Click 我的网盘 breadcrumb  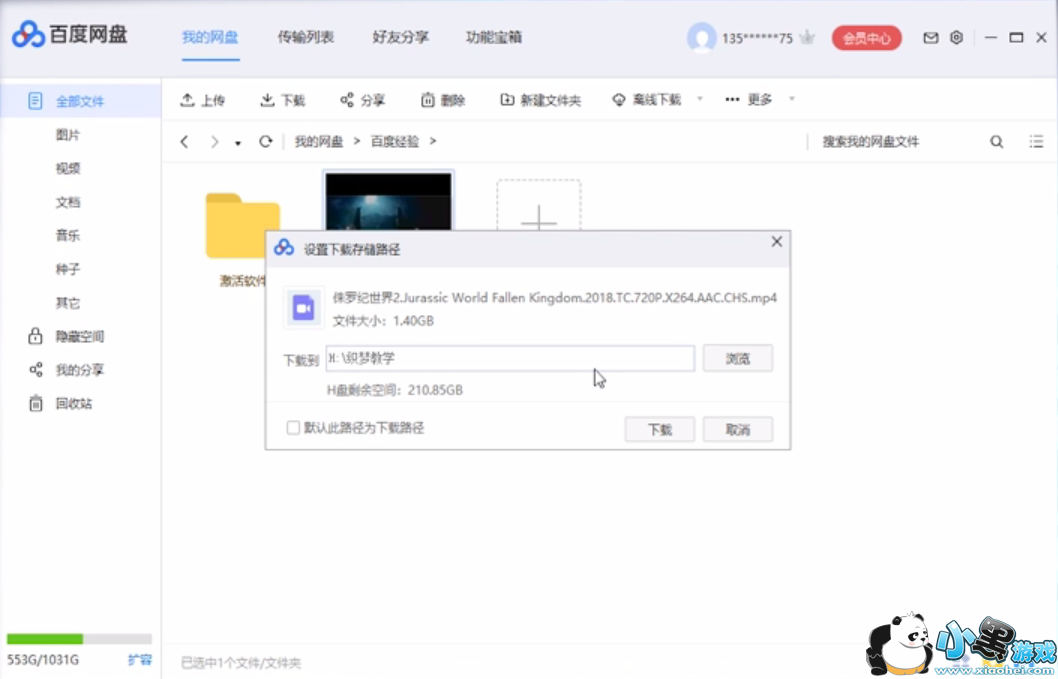pyautogui.click(x=318, y=141)
